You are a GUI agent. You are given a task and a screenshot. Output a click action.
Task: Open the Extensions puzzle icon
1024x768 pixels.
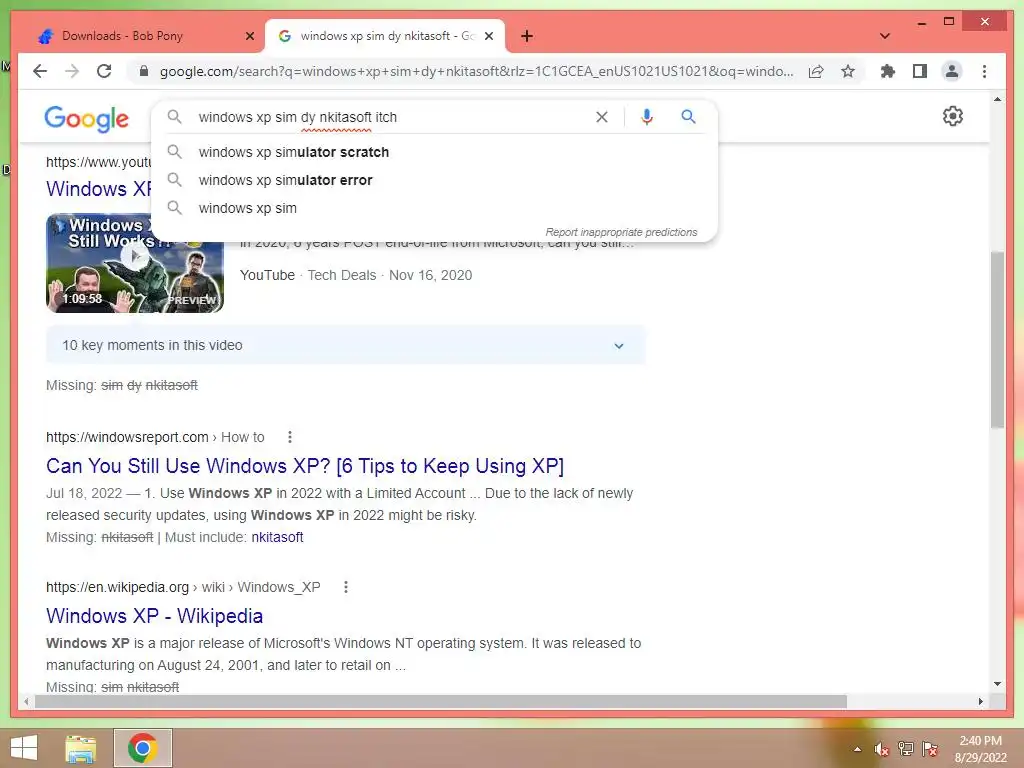[888, 71]
